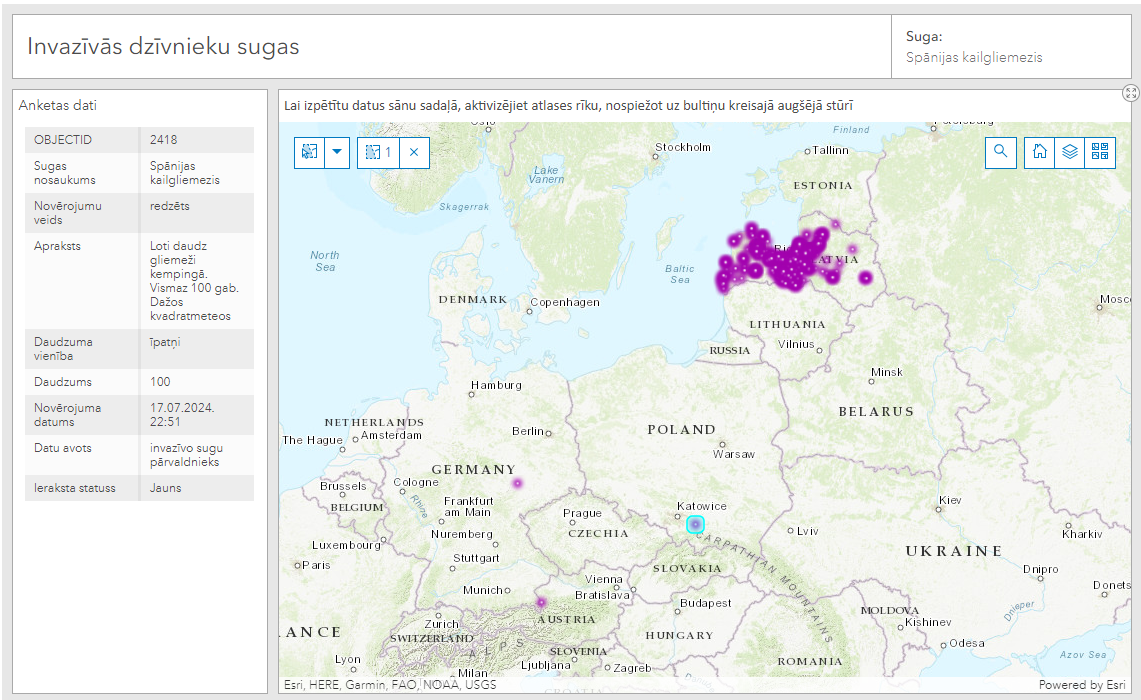Open the basemap gallery
The image size is (1141, 700).
[1100, 152]
